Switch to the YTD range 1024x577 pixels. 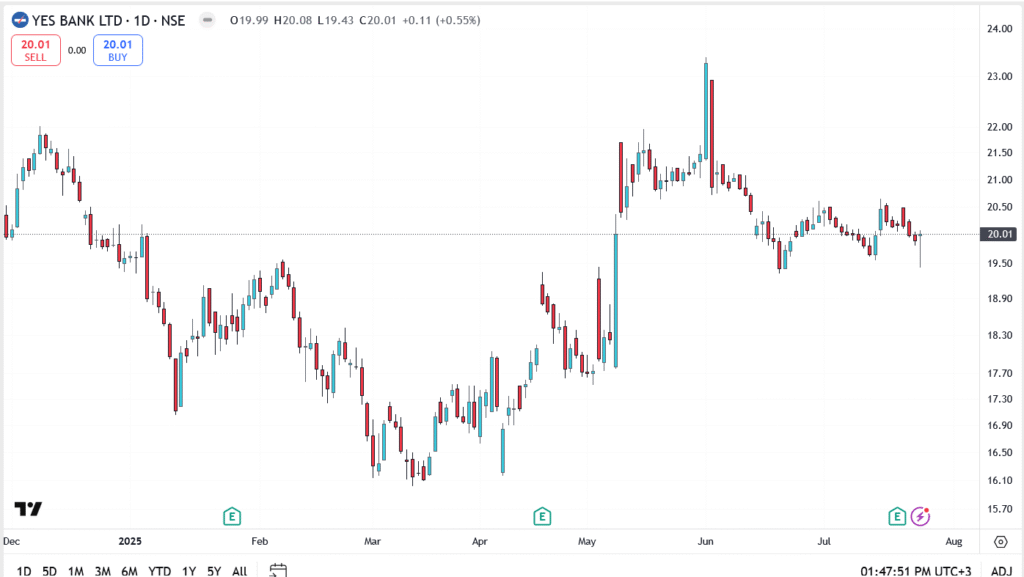pyautogui.click(x=158, y=571)
